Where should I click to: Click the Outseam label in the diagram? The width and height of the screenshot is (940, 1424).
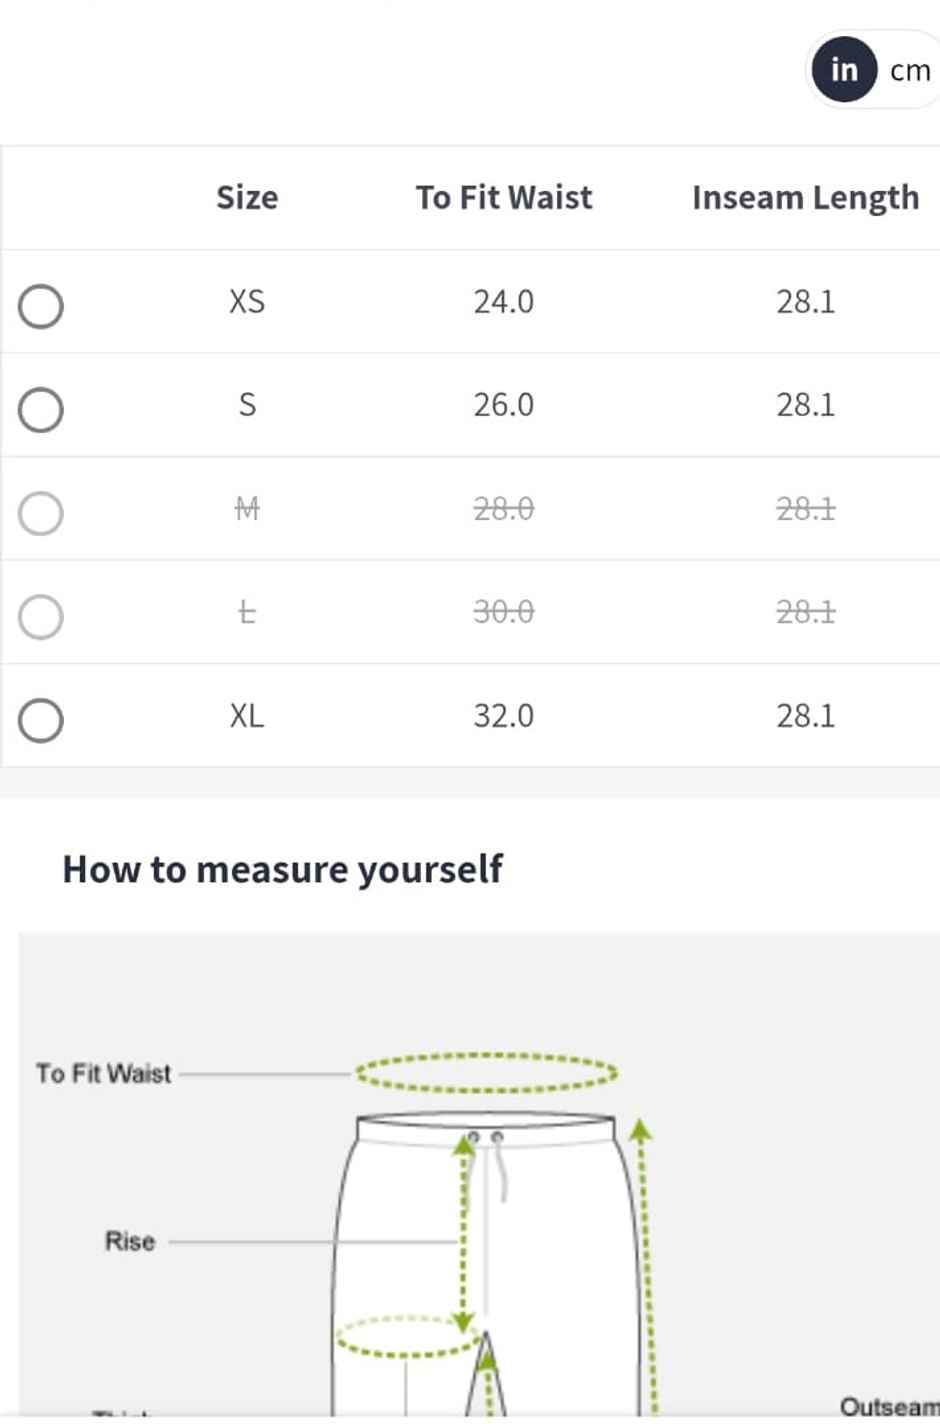(x=888, y=1406)
